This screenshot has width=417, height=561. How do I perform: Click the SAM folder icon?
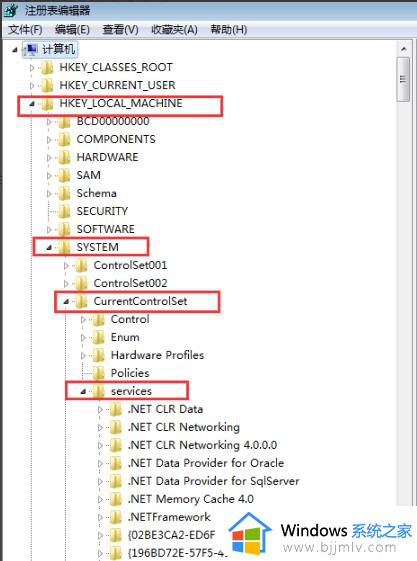point(64,175)
